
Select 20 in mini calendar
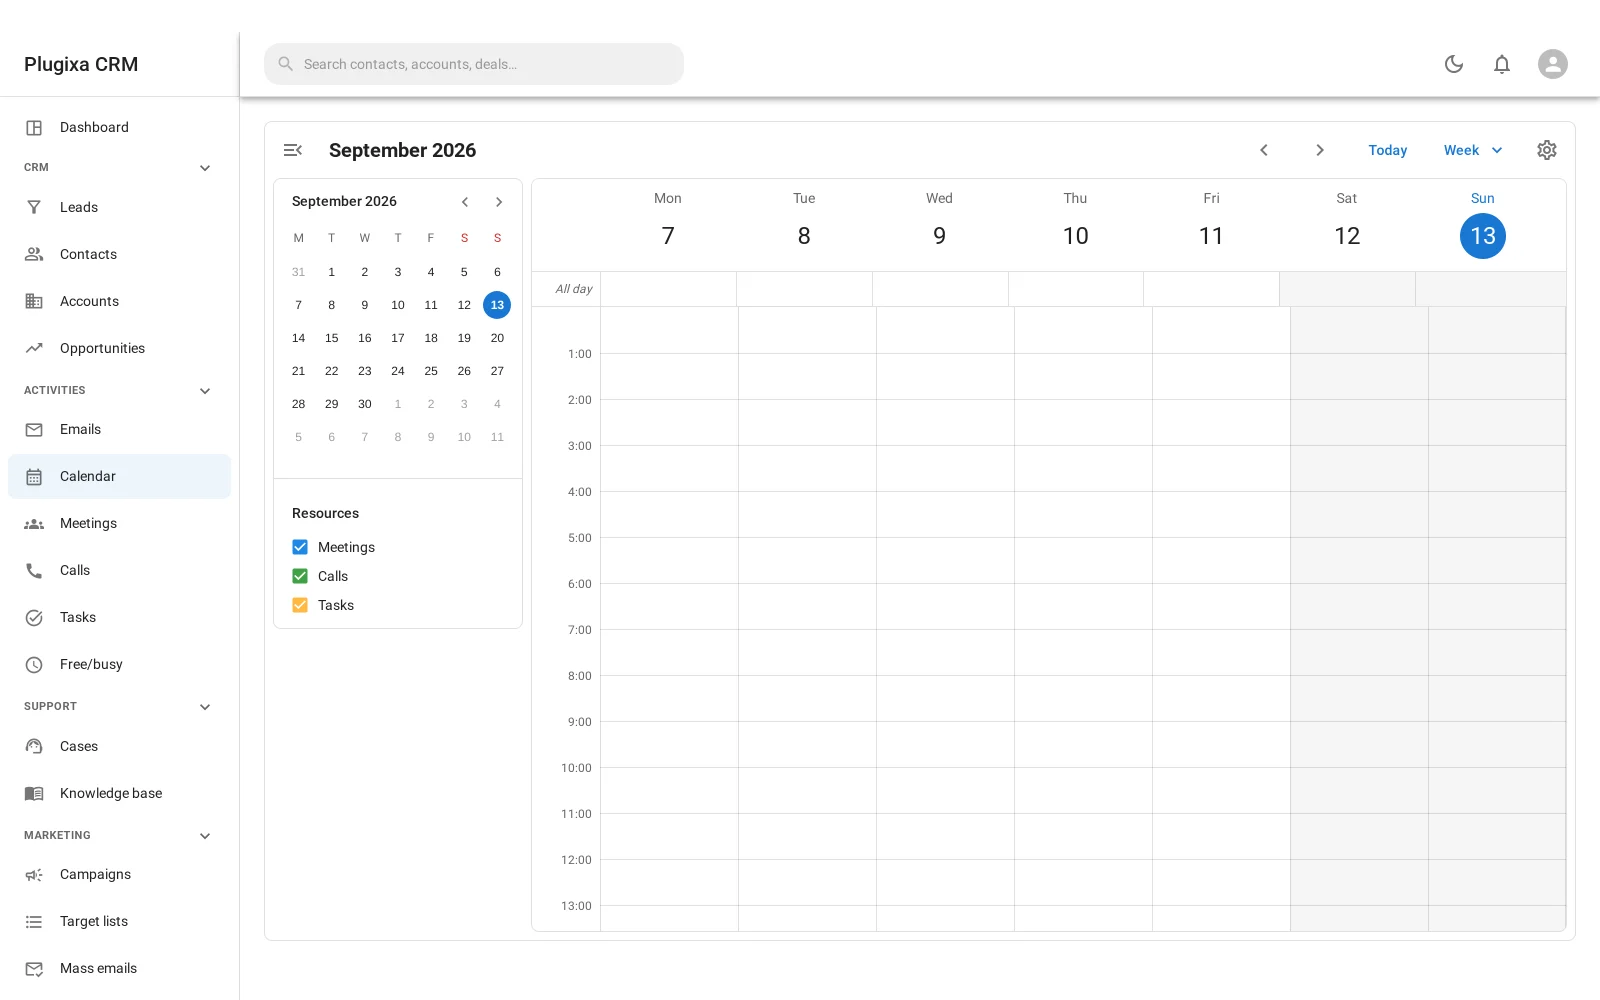coord(497,338)
